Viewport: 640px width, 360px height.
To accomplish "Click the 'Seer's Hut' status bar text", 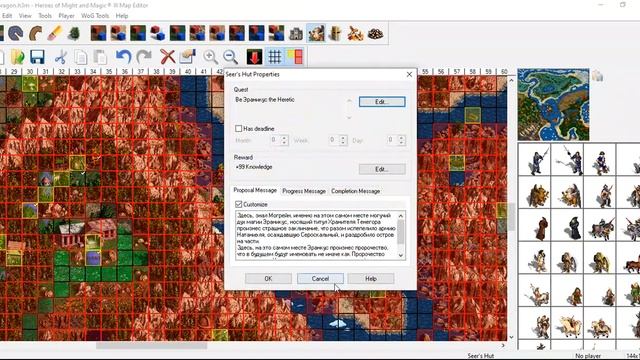I will click(480, 356).
